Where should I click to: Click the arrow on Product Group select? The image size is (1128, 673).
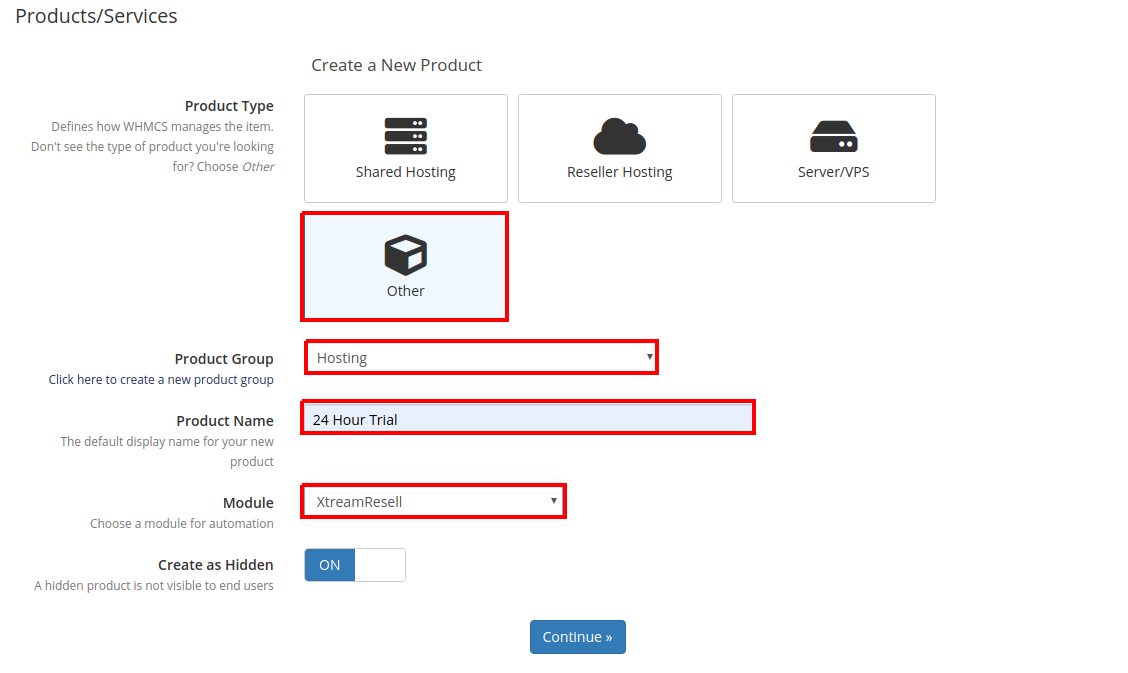coord(649,356)
